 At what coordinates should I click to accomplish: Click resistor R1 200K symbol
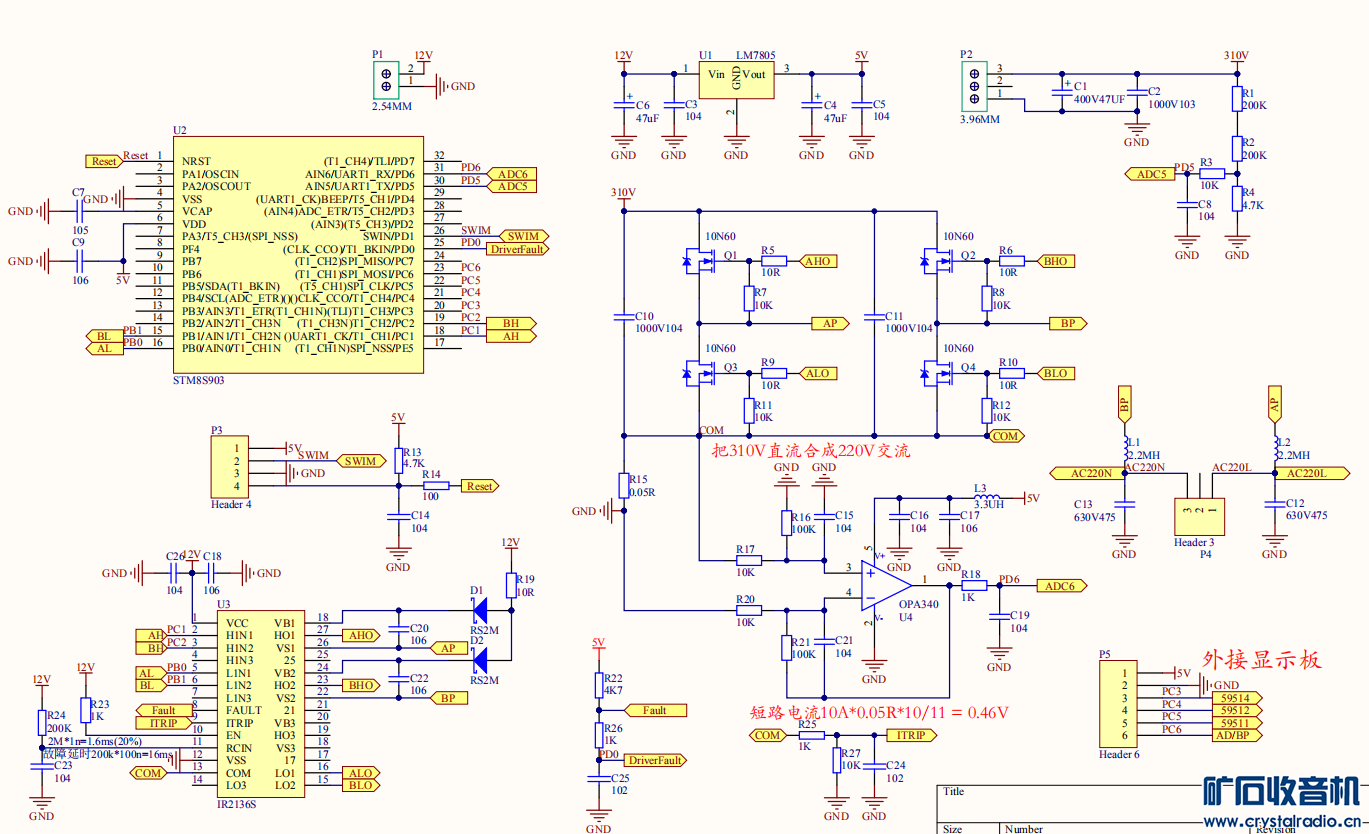click(x=1237, y=98)
